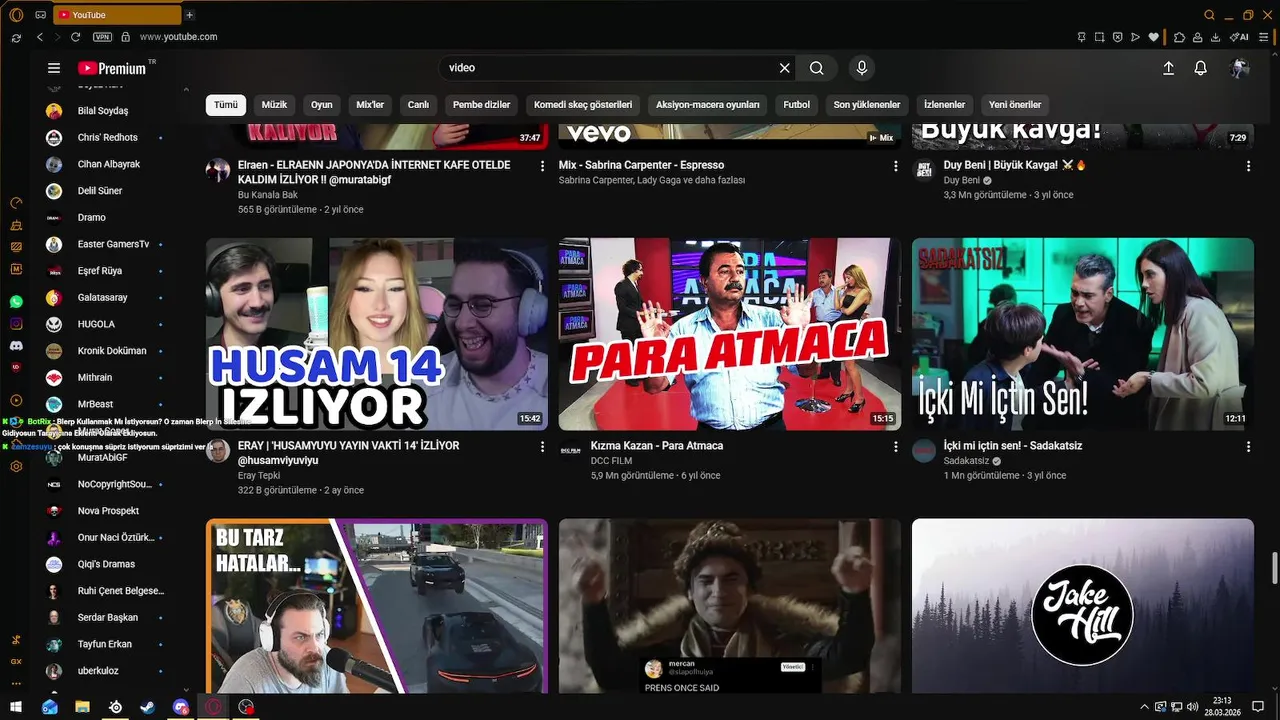
Task: Open File Explorer from the taskbar
Action: point(83,707)
